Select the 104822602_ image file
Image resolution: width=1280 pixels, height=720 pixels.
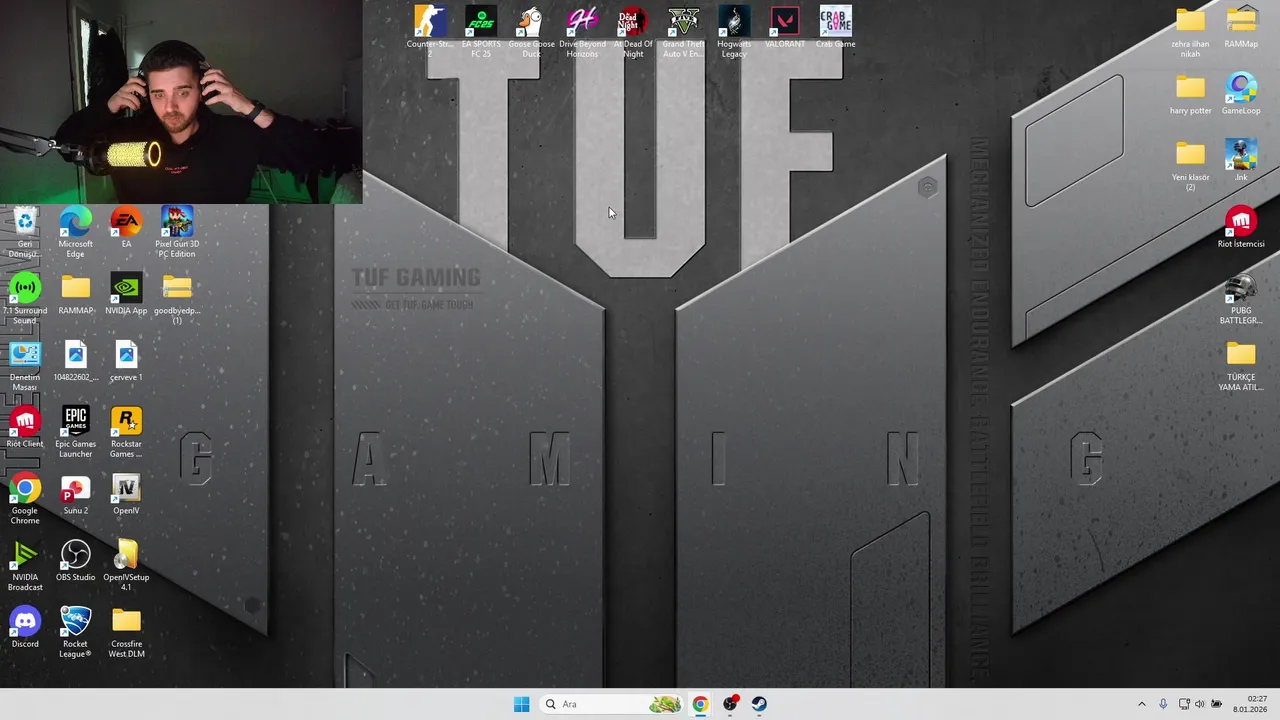(x=75, y=354)
